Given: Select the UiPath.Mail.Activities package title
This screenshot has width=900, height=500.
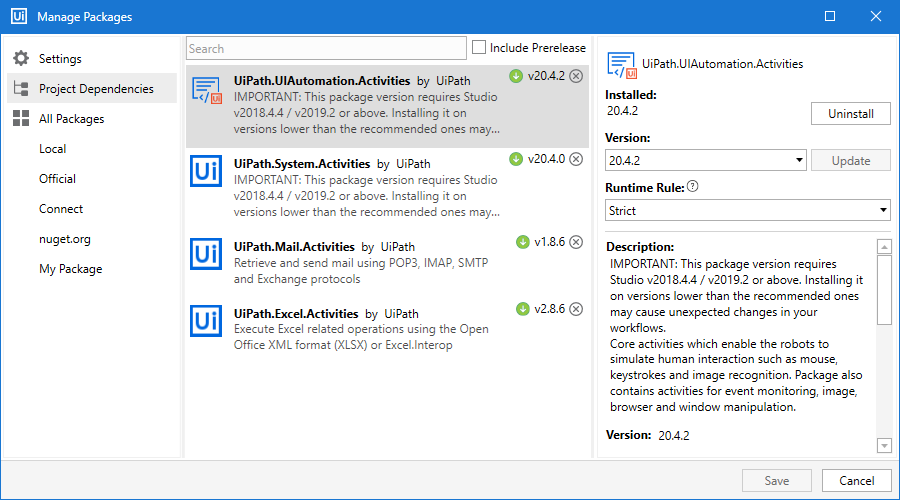Looking at the screenshot, I should (294, 247).
